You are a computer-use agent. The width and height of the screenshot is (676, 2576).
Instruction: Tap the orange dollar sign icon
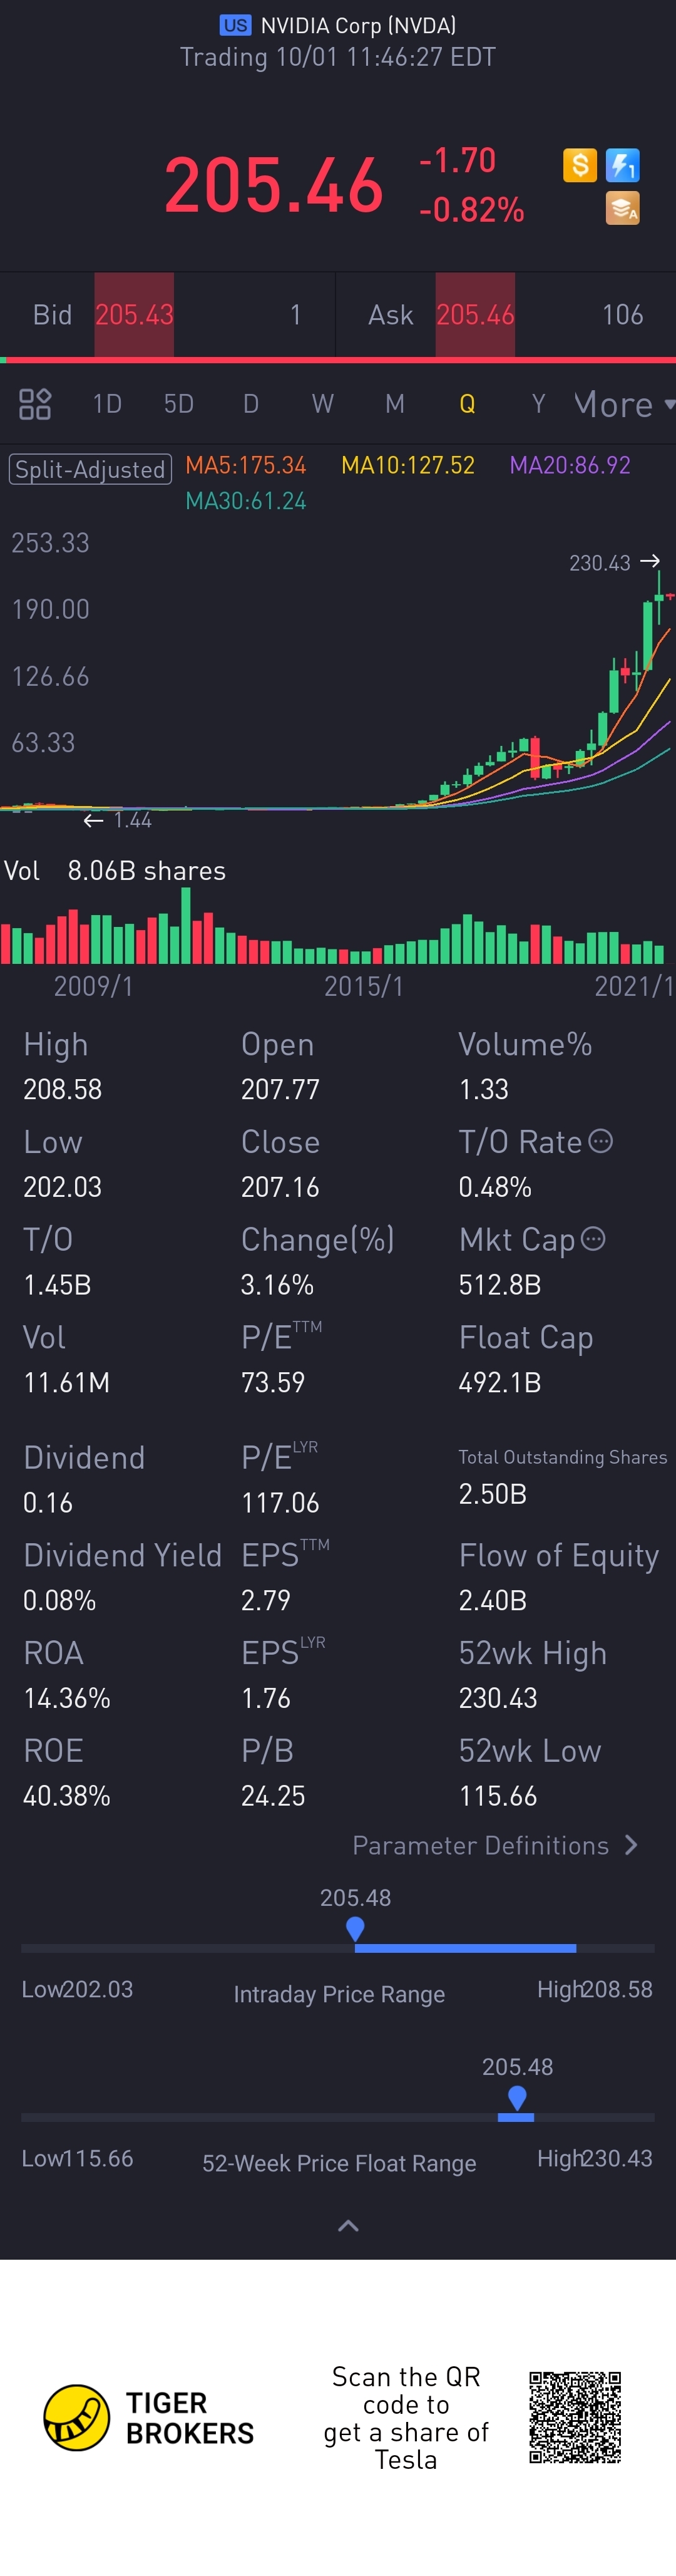click(580, 165)
